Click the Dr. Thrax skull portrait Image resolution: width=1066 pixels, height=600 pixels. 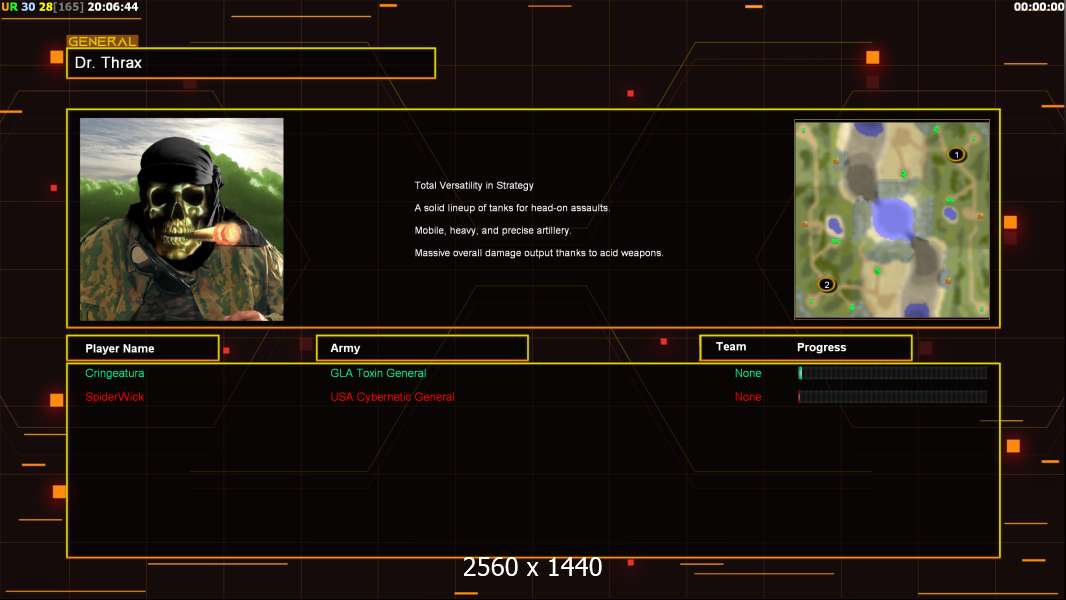pos(182,219)
